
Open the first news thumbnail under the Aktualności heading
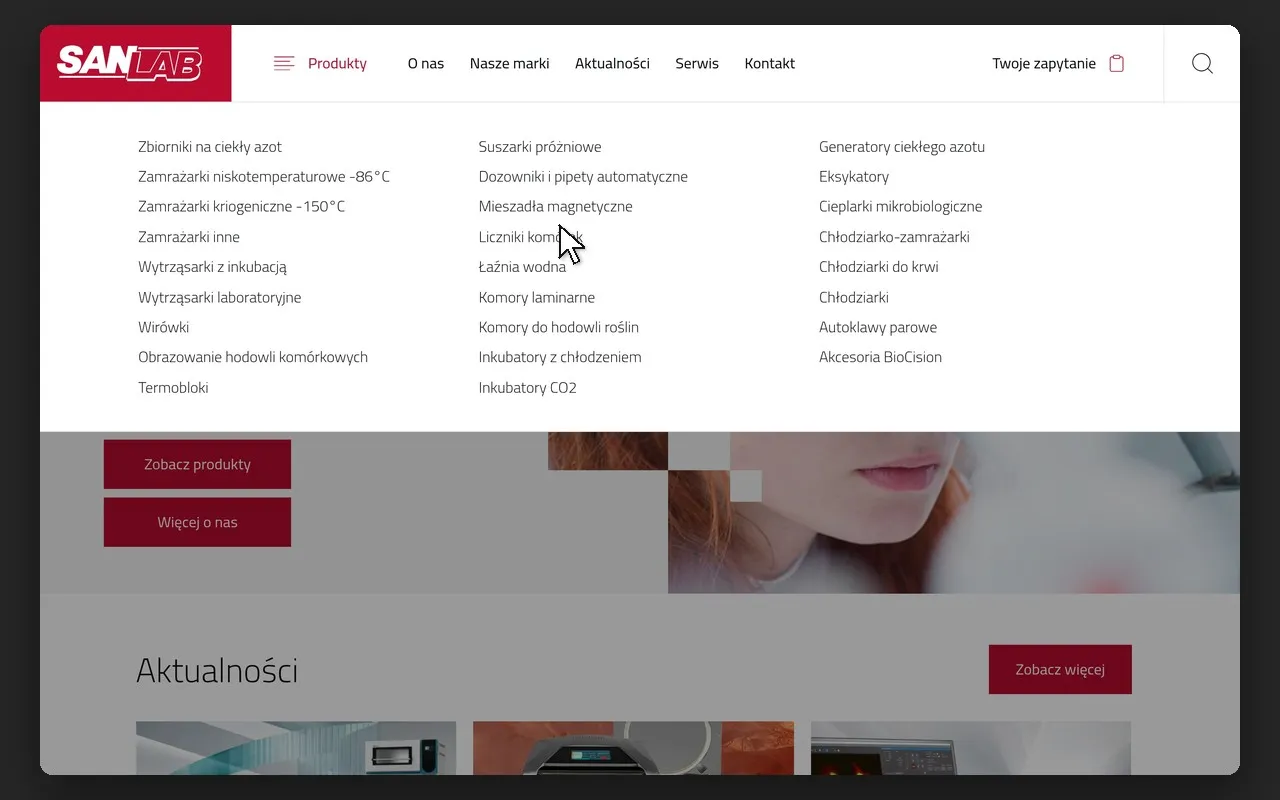click(296, 748)
